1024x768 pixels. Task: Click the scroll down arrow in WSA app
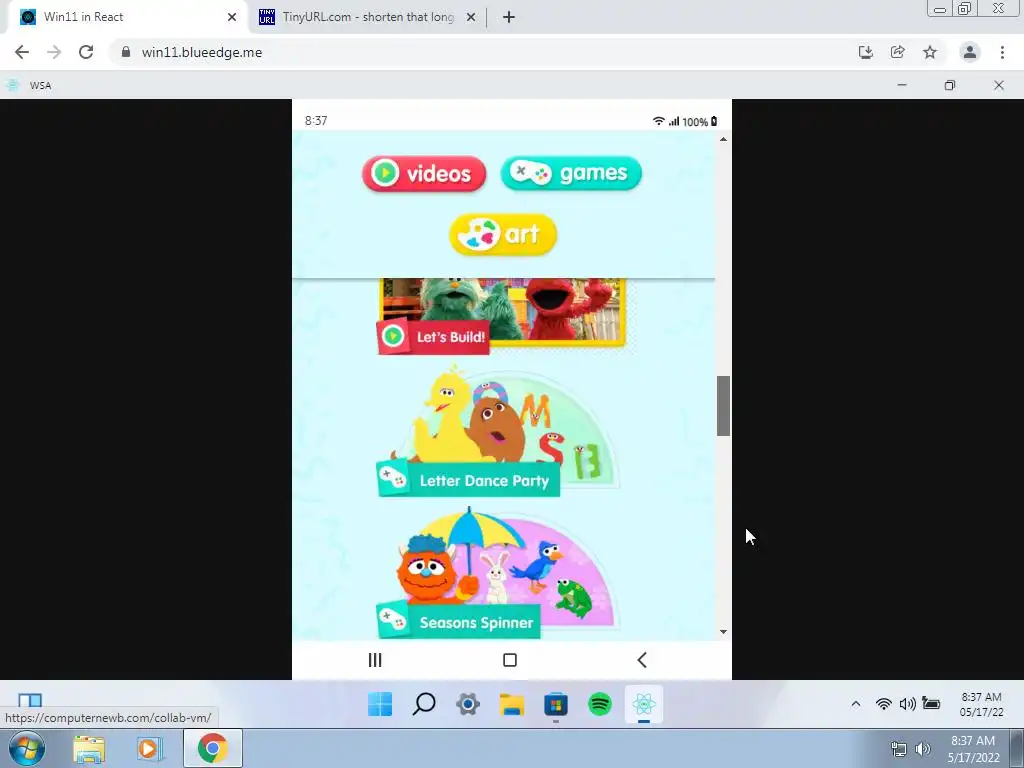tap(723, 632)
